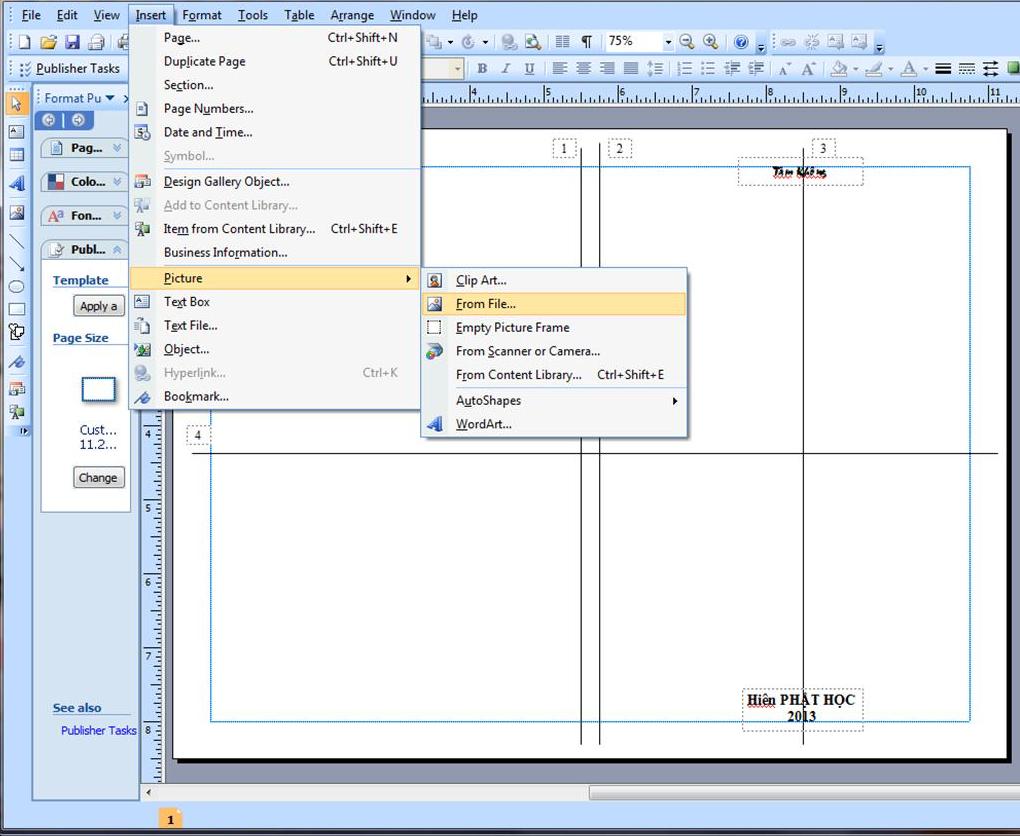Select the Rectangle shape tool
Viewport: 1020px width, 836px height.
tap(16, 309)
